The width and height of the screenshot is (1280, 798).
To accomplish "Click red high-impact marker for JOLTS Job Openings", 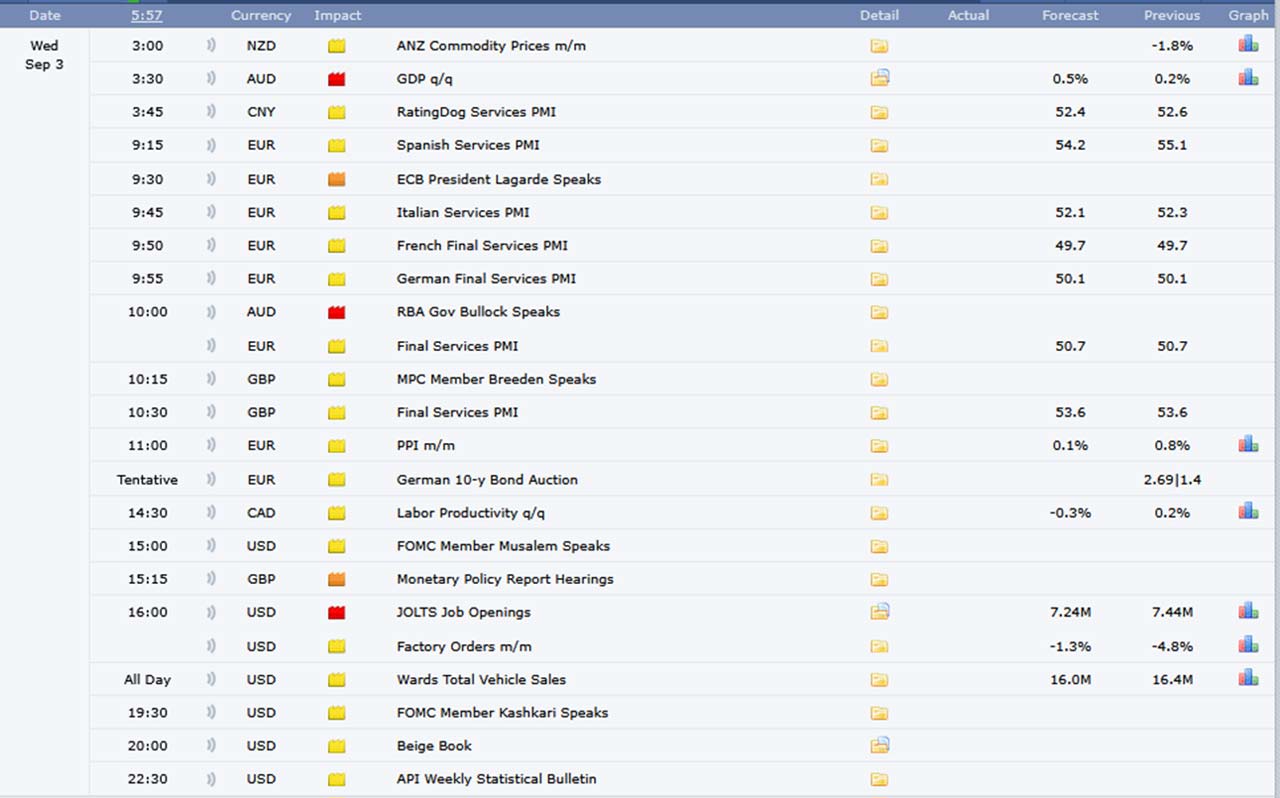I will point(336,612).
